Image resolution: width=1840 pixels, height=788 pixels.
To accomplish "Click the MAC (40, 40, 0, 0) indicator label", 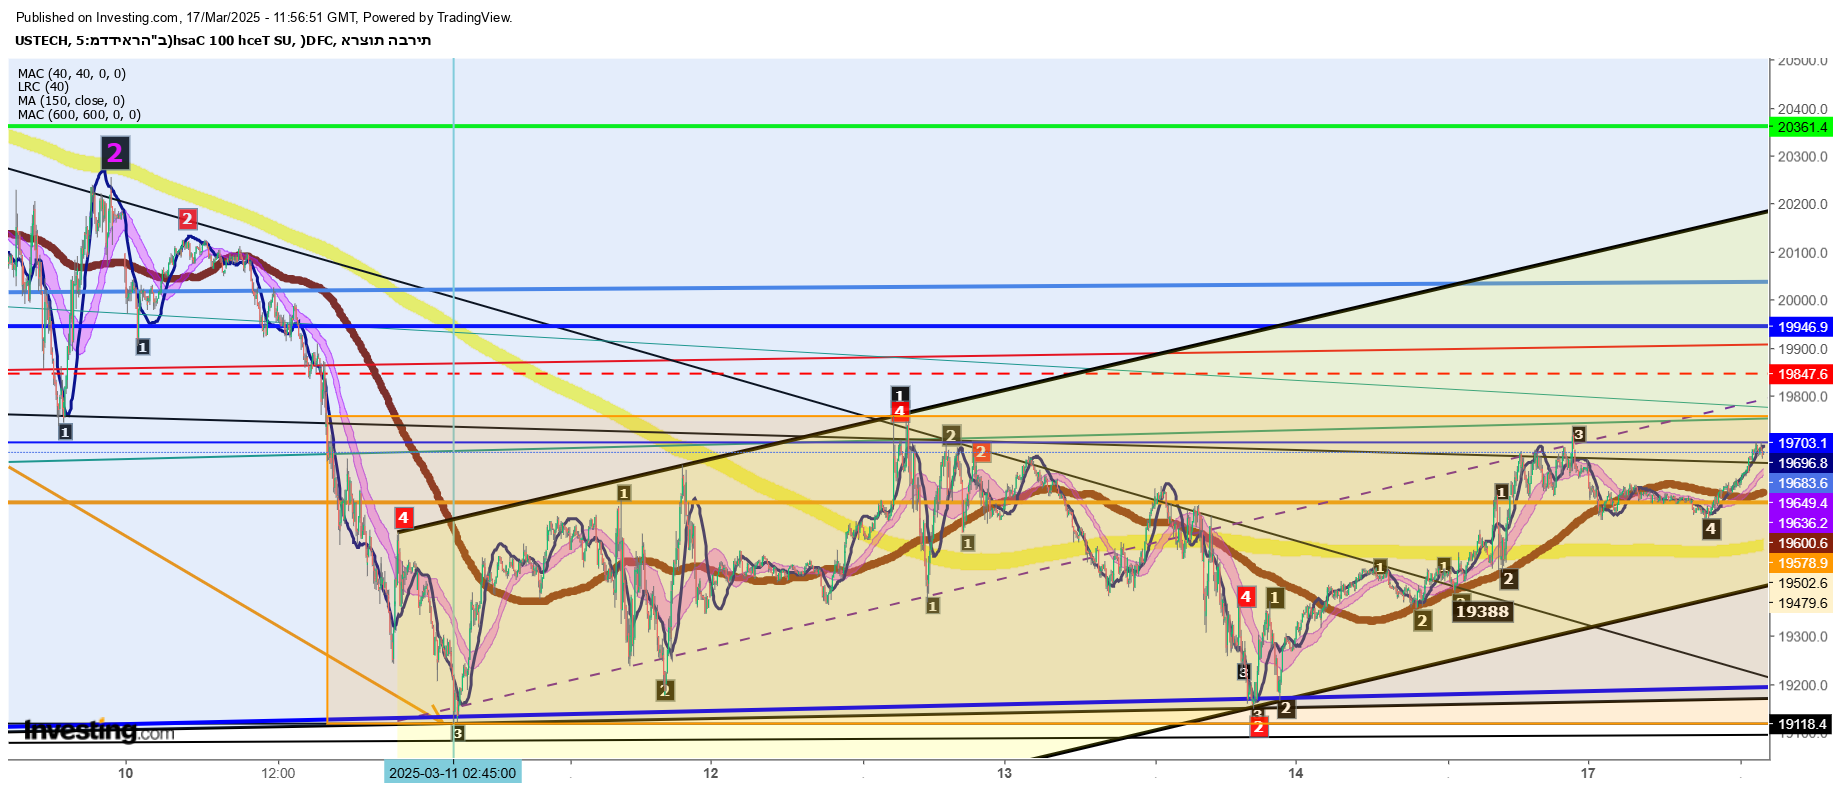I will coord(71,73).
